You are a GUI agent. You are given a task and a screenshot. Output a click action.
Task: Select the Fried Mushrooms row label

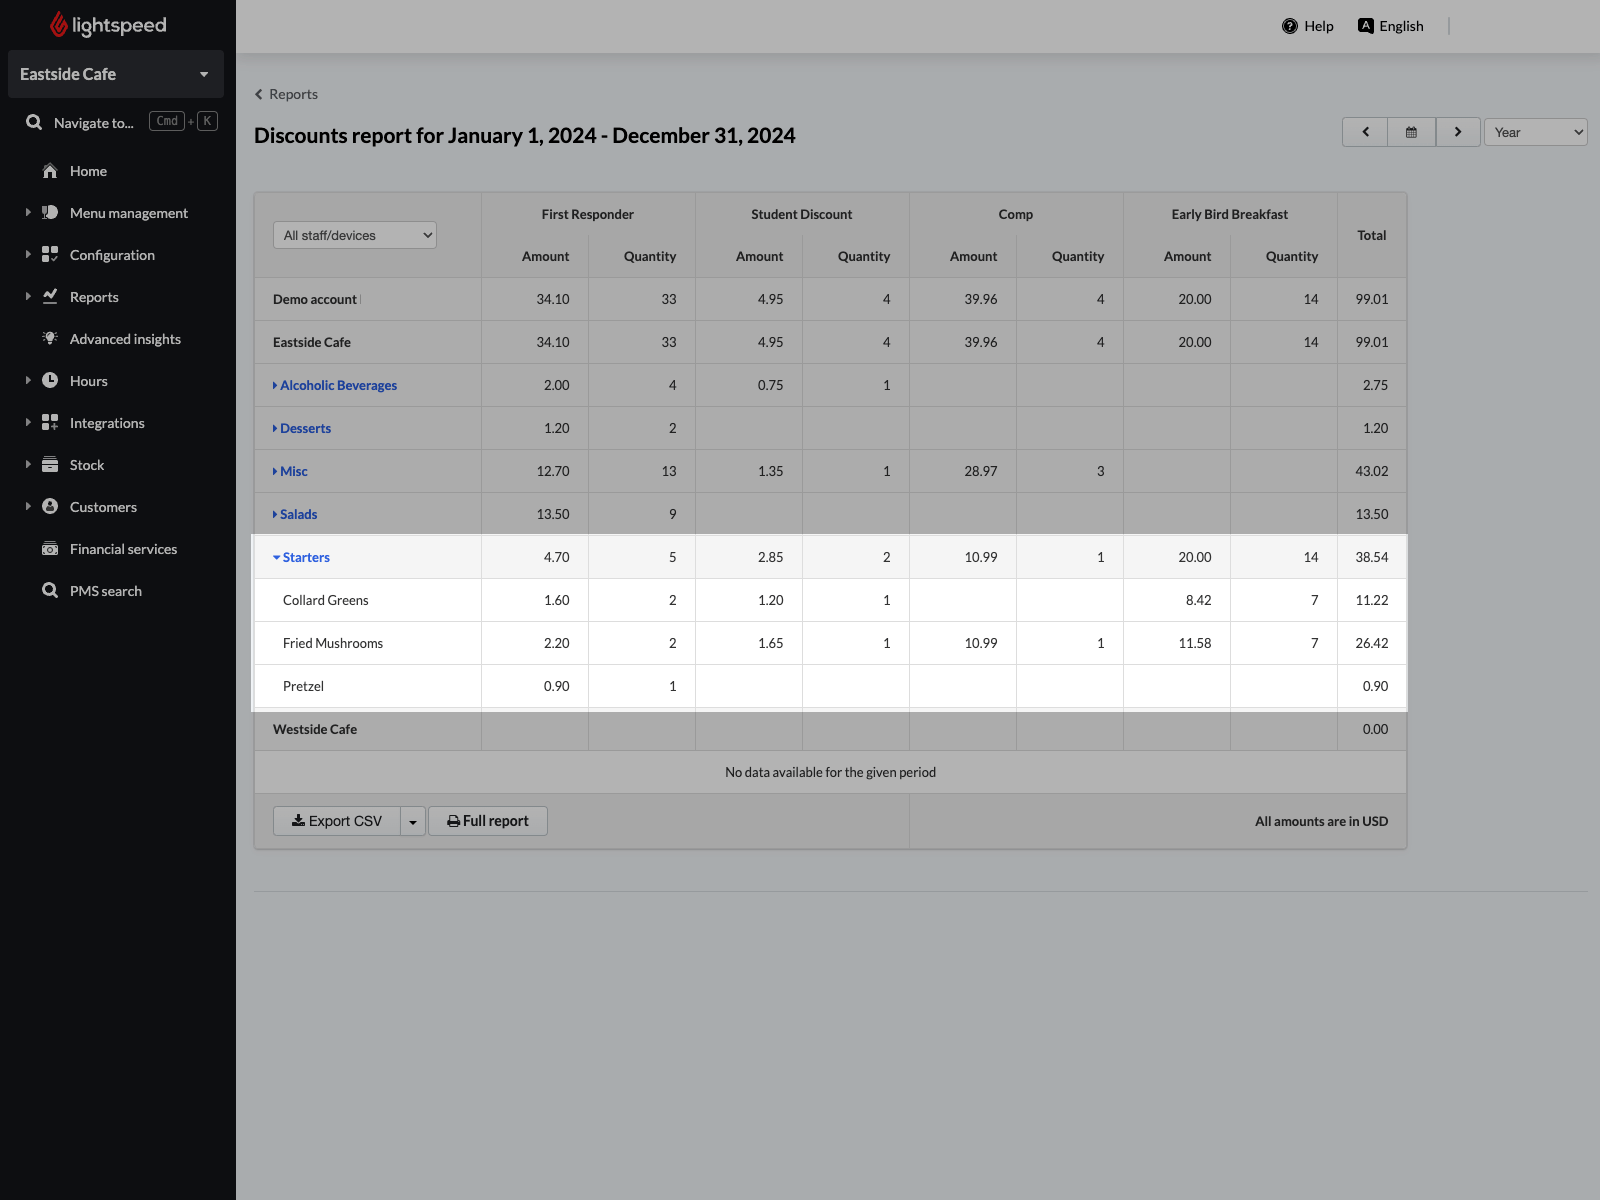click(x=333, y=643)
